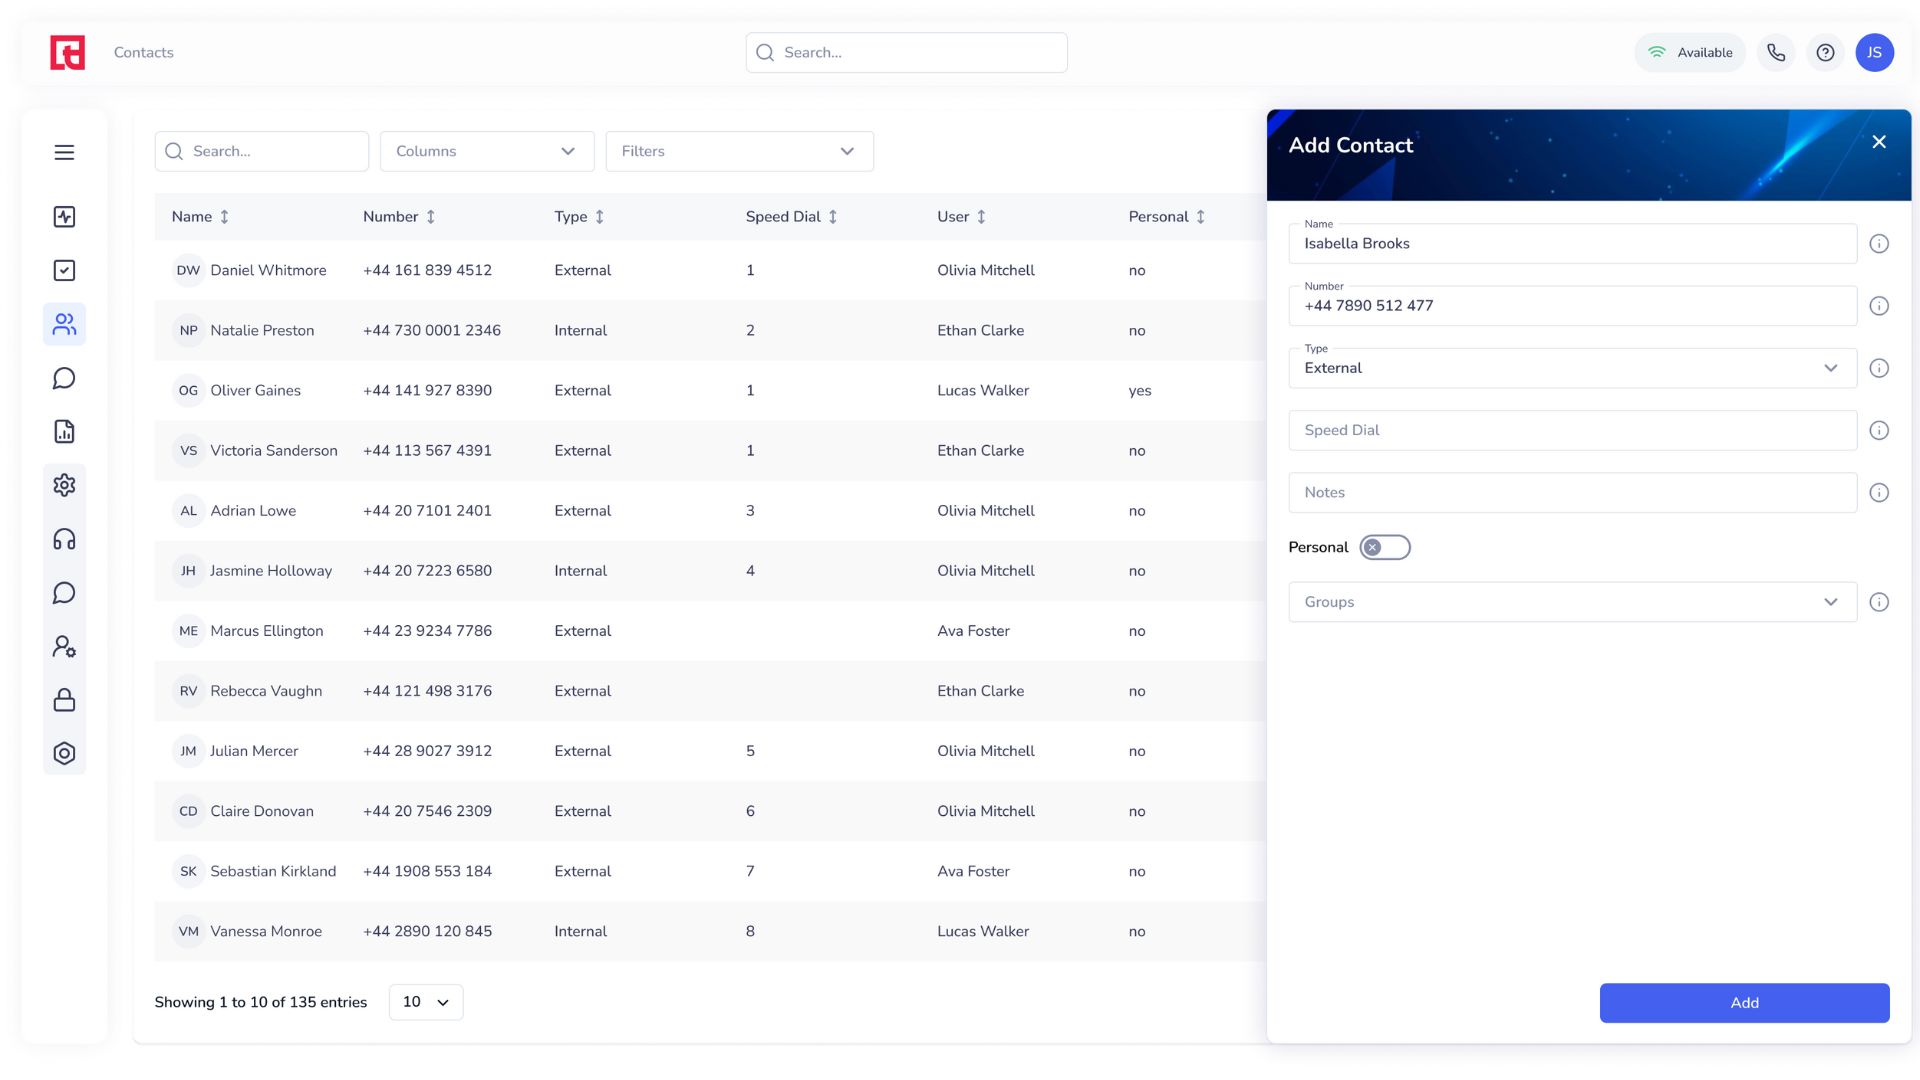Select the headset support sidebar icon
The image size is (1920, 1080).
pos(64,539)
